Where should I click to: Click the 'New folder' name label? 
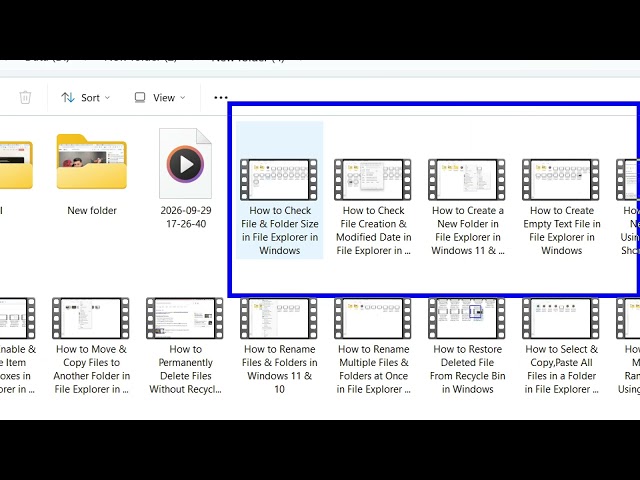point(92,211)
